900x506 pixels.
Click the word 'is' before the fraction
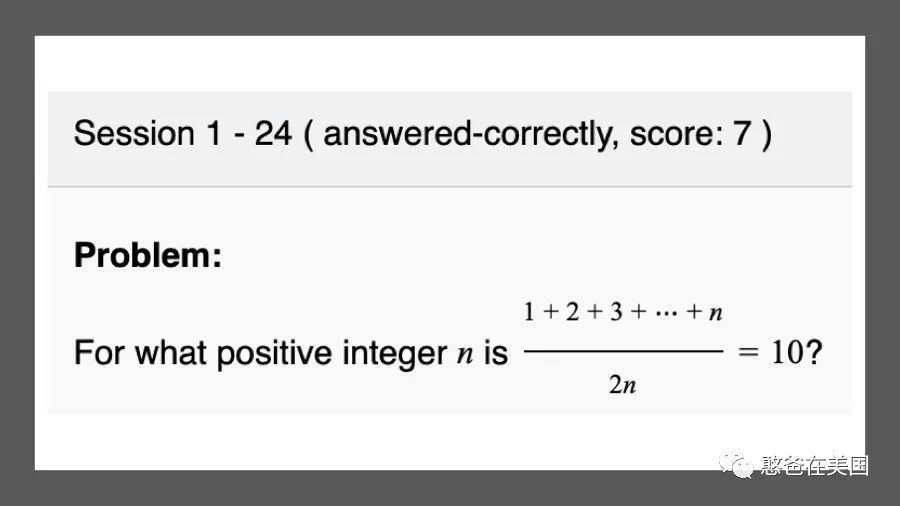[496, 352]
